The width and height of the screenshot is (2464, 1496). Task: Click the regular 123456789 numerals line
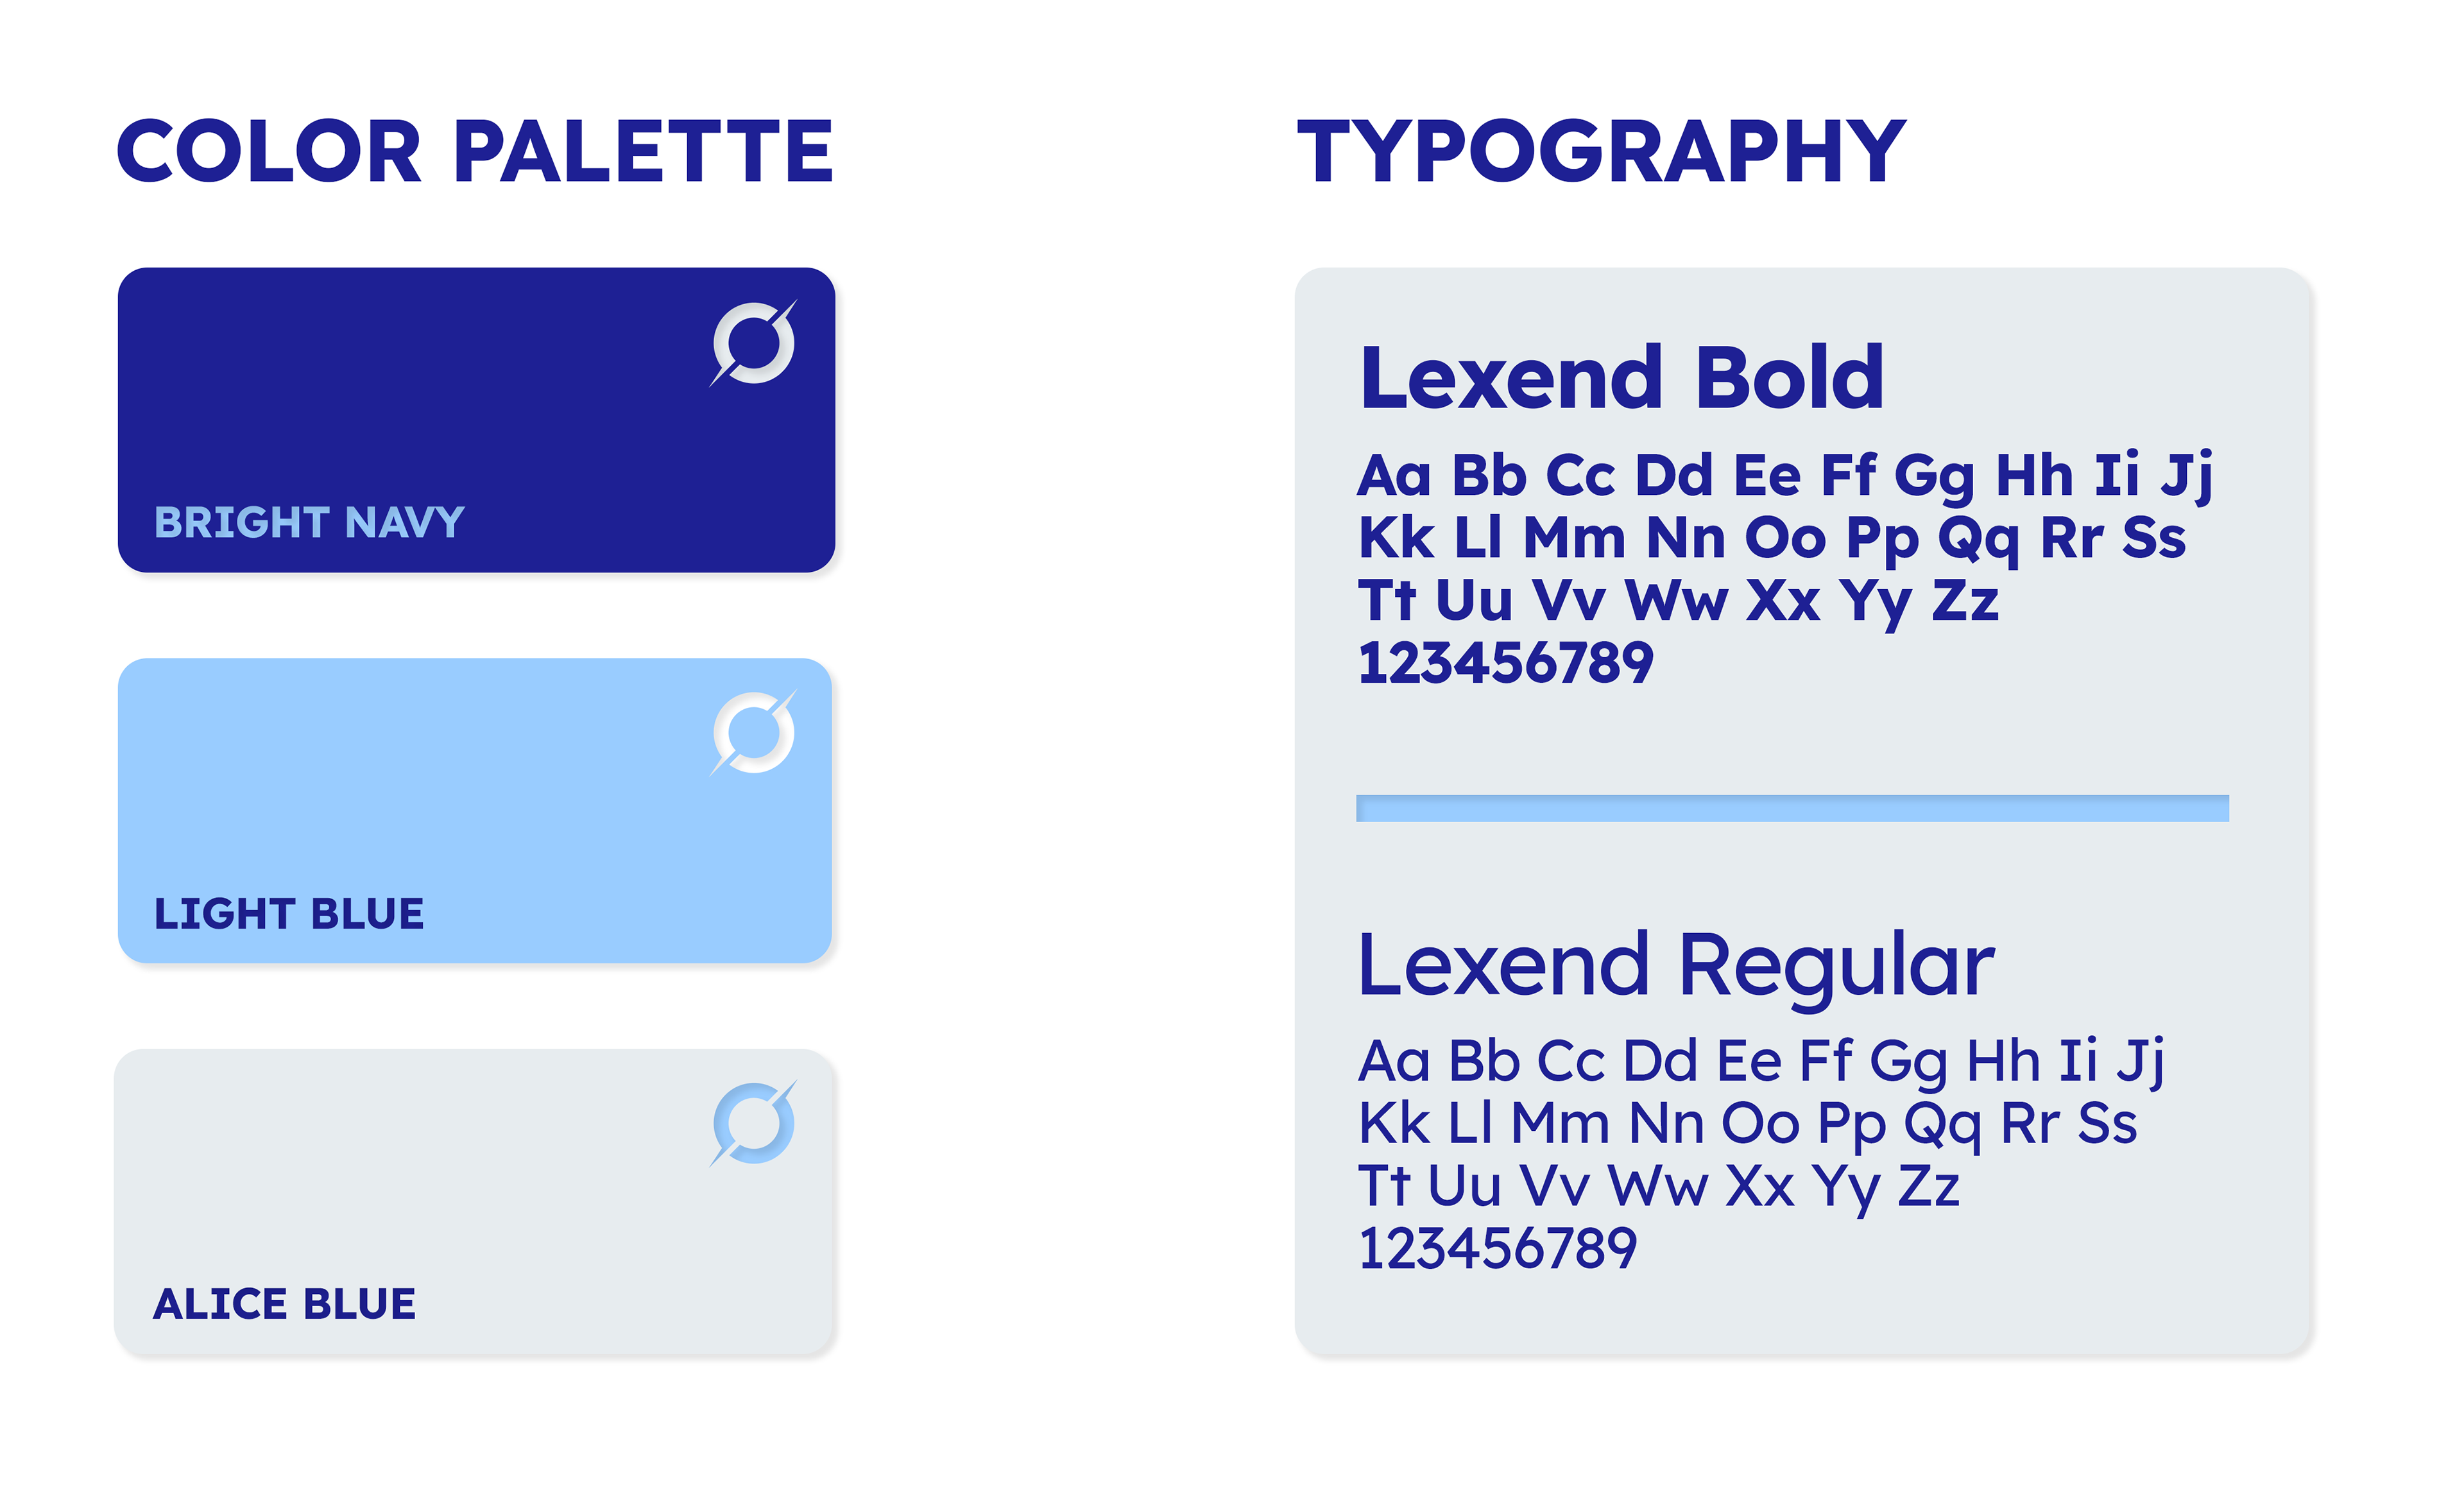coord(1497,1249)
